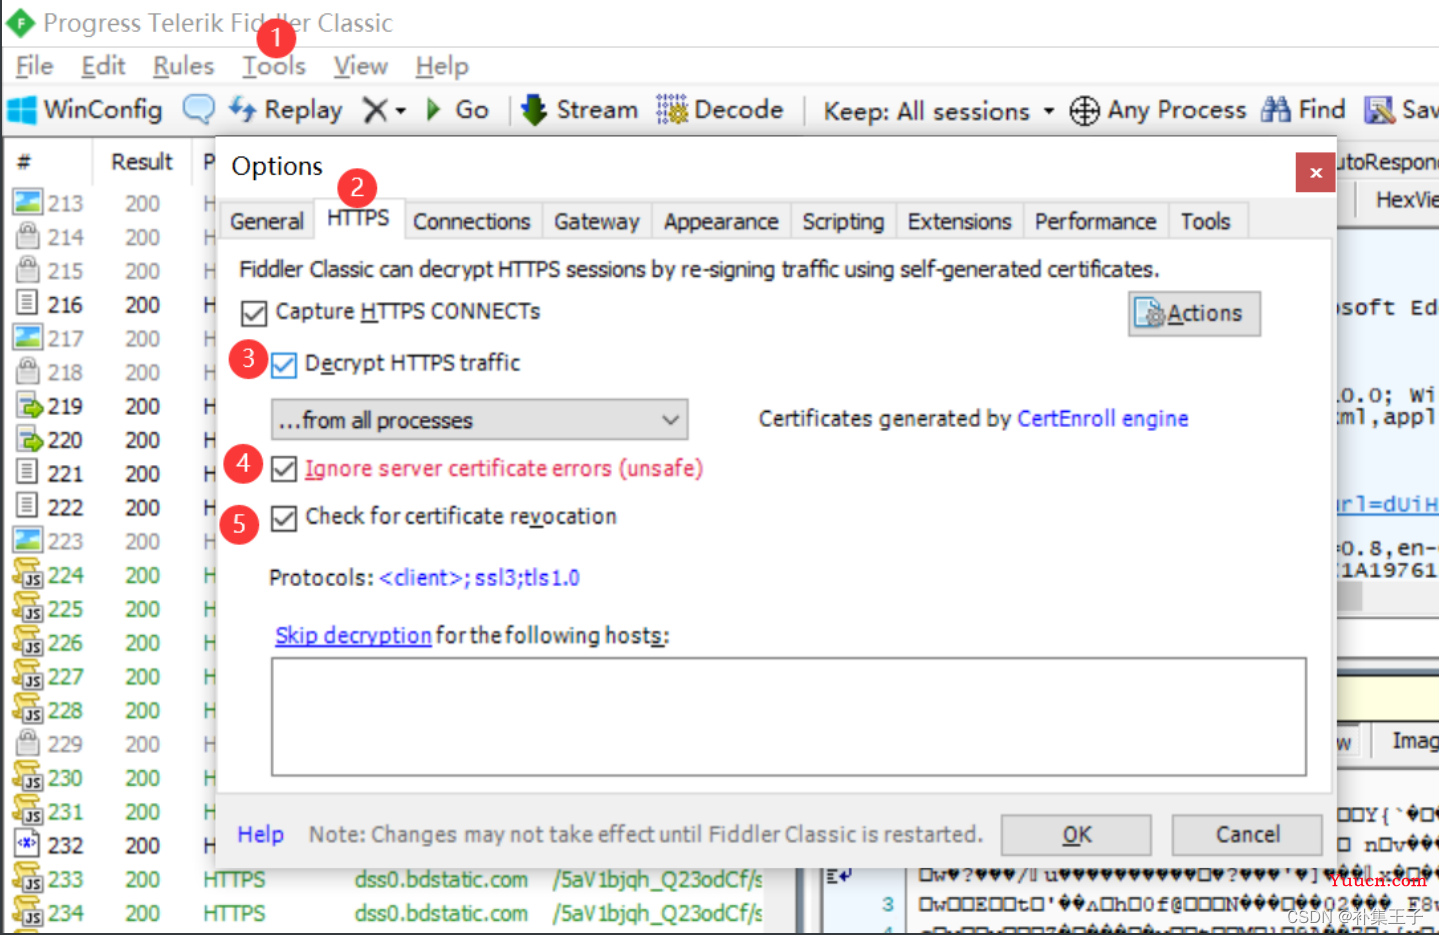Image resolution: width=1439 pixels, height=935 pixels.
Task: Click the Skip decryption link
Action: pos(353,635)
